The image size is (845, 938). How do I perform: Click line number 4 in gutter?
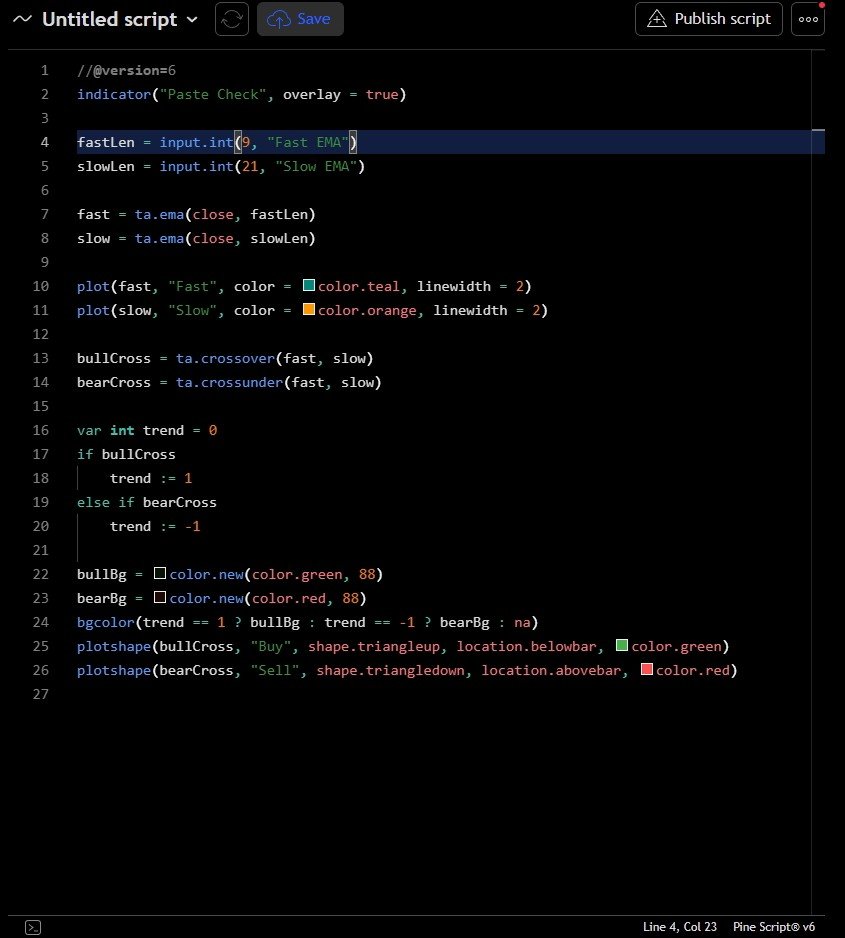coord(45,142)
